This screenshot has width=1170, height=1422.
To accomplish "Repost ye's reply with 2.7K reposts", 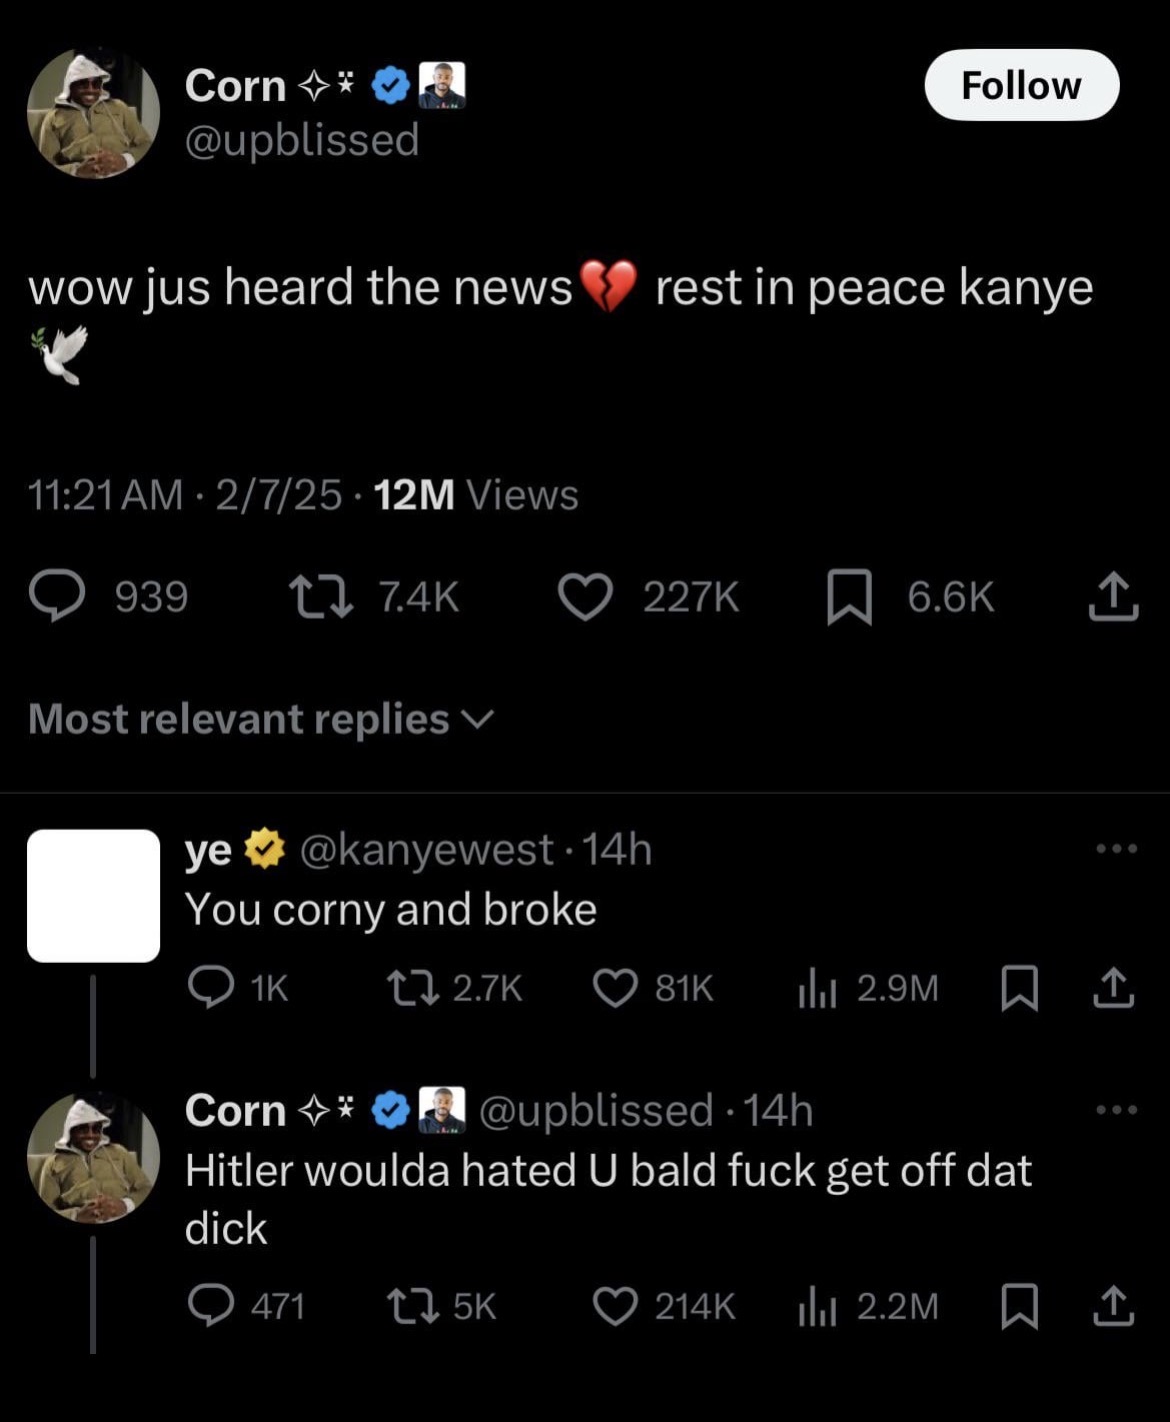I will (413, 988).
